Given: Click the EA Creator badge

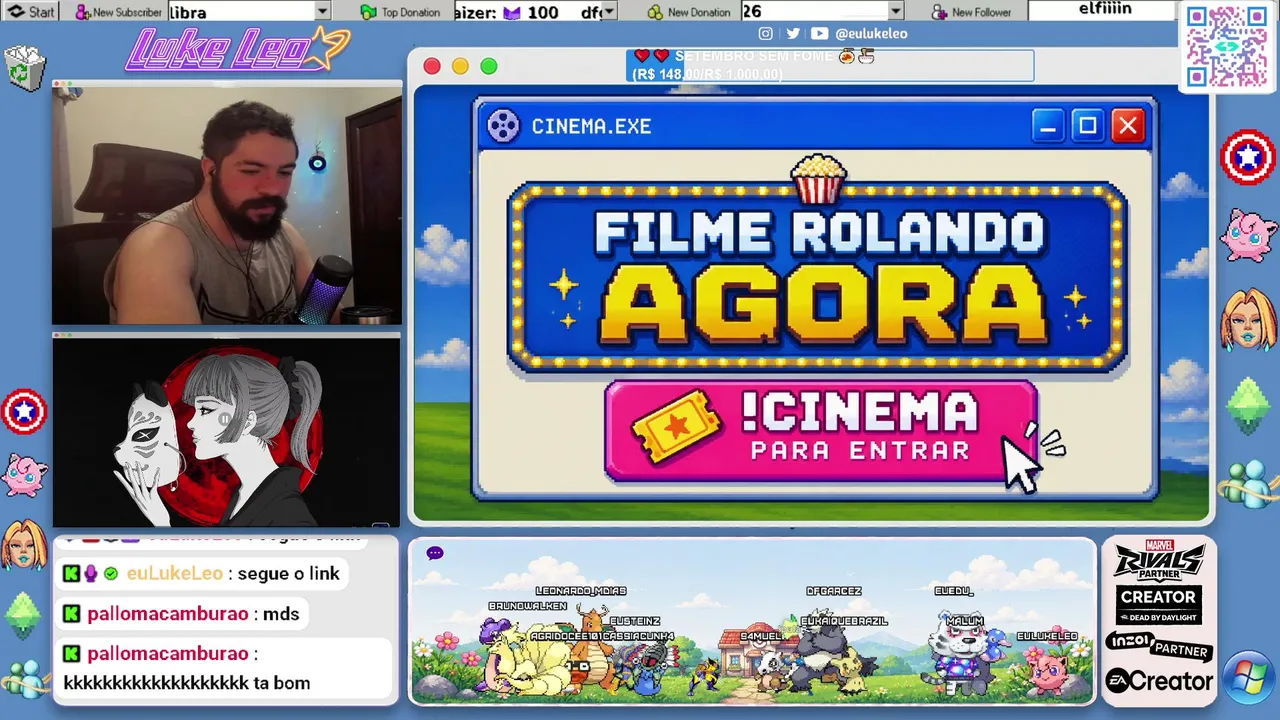Looking at the screenshot, I should pyautogui.click(x=1159, y=682).
